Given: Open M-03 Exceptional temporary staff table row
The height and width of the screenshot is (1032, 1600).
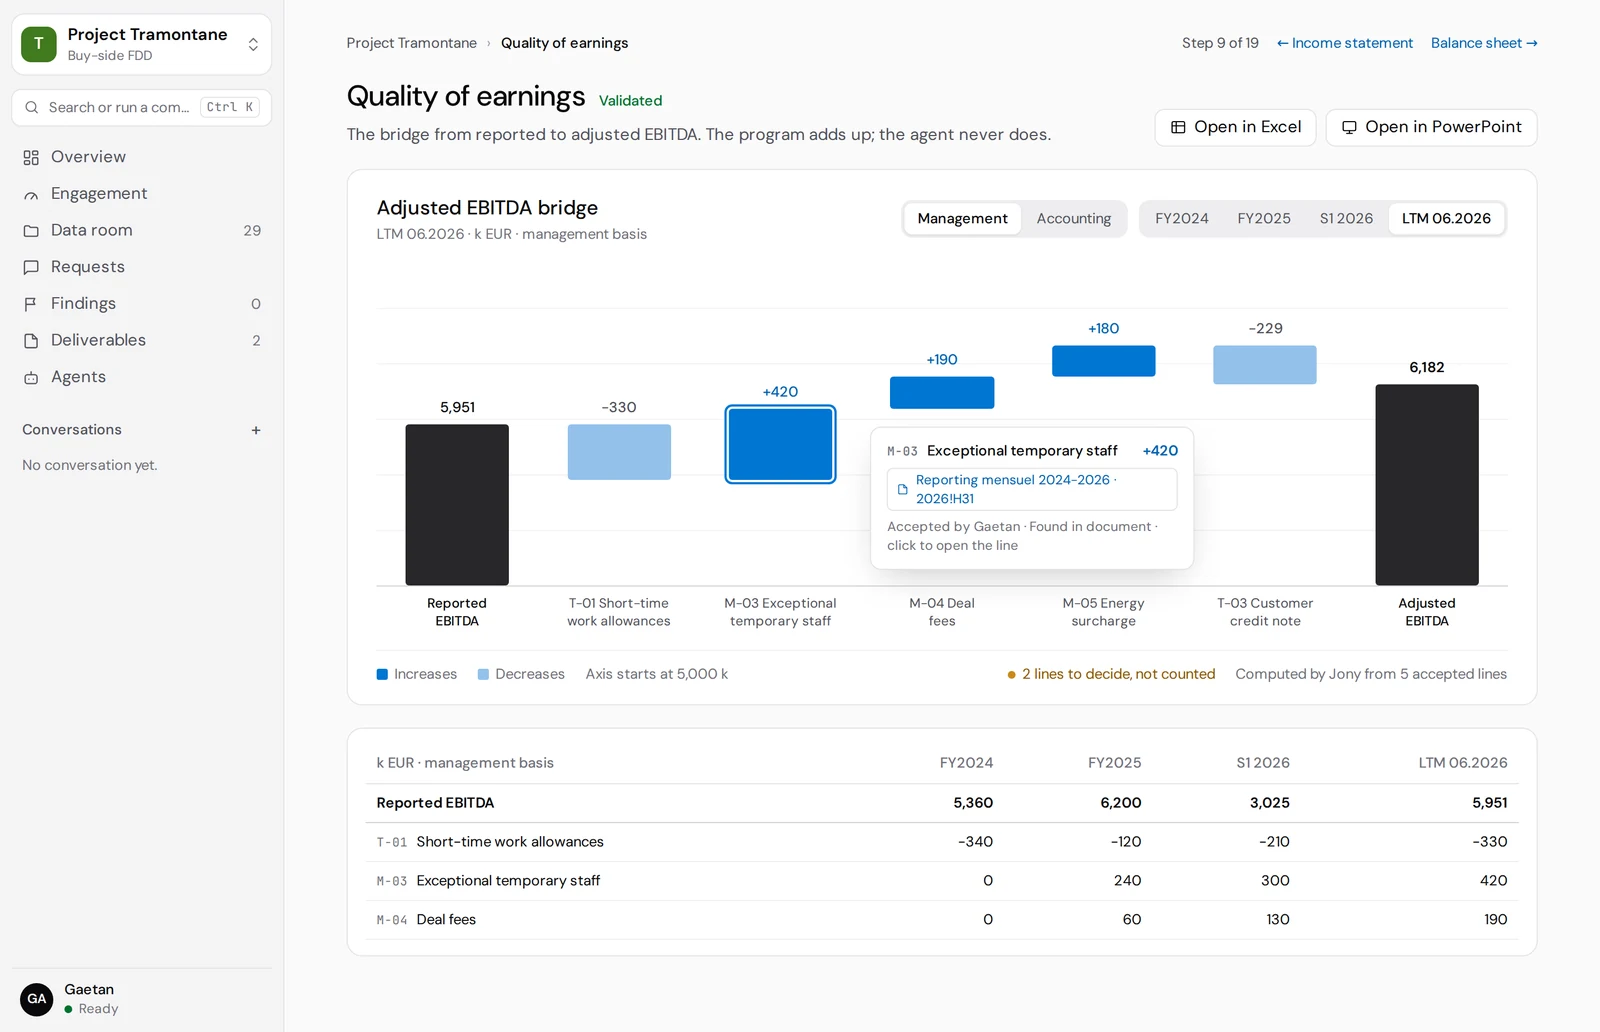Looking at the screenshot, I should point(942,881).
